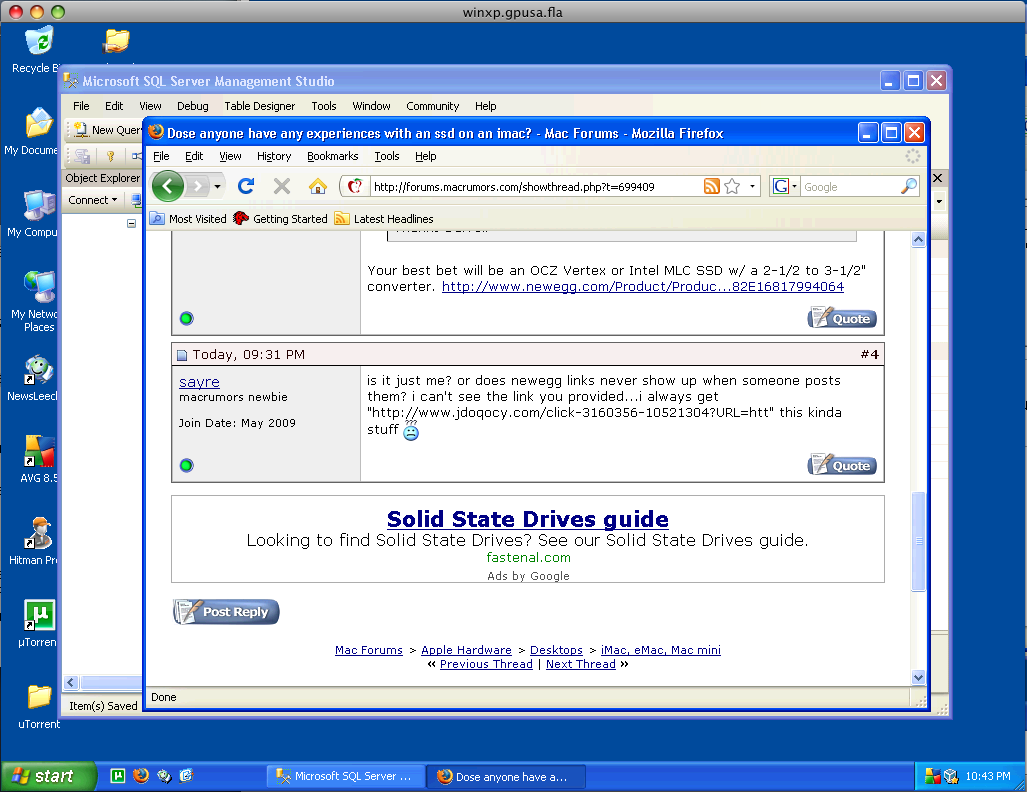Click sayre's green online status icon

187,466
